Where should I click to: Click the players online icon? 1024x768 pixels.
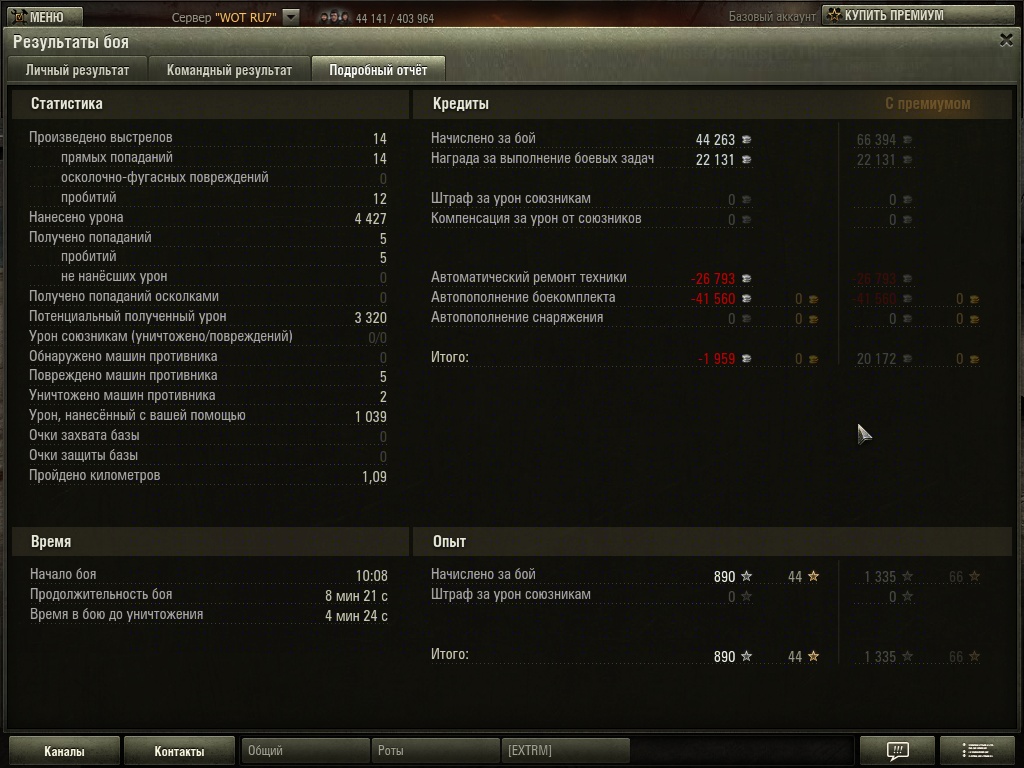334,18
